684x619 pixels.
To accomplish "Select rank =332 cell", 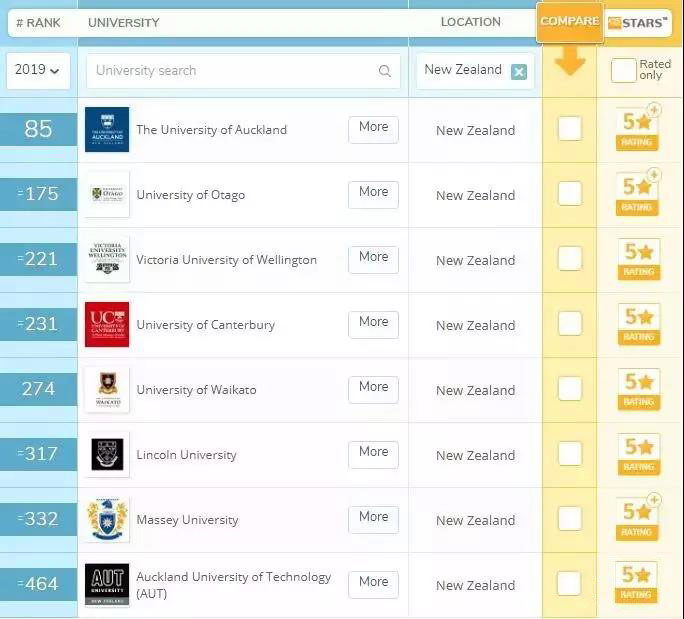I will pyautogui.click(x=38, y=520).
